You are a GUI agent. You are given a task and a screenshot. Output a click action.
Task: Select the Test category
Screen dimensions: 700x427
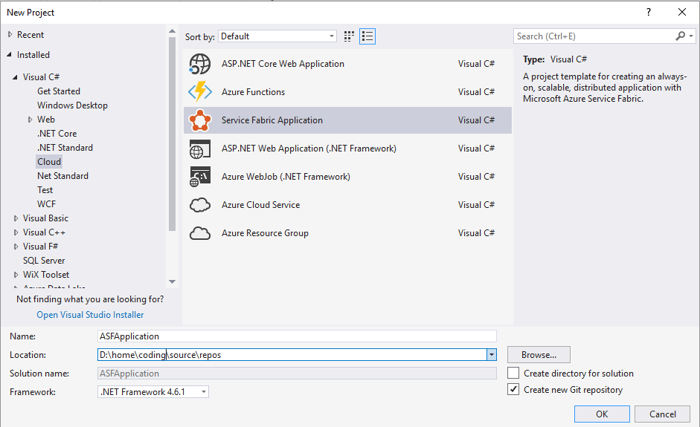tap(45, 190)
